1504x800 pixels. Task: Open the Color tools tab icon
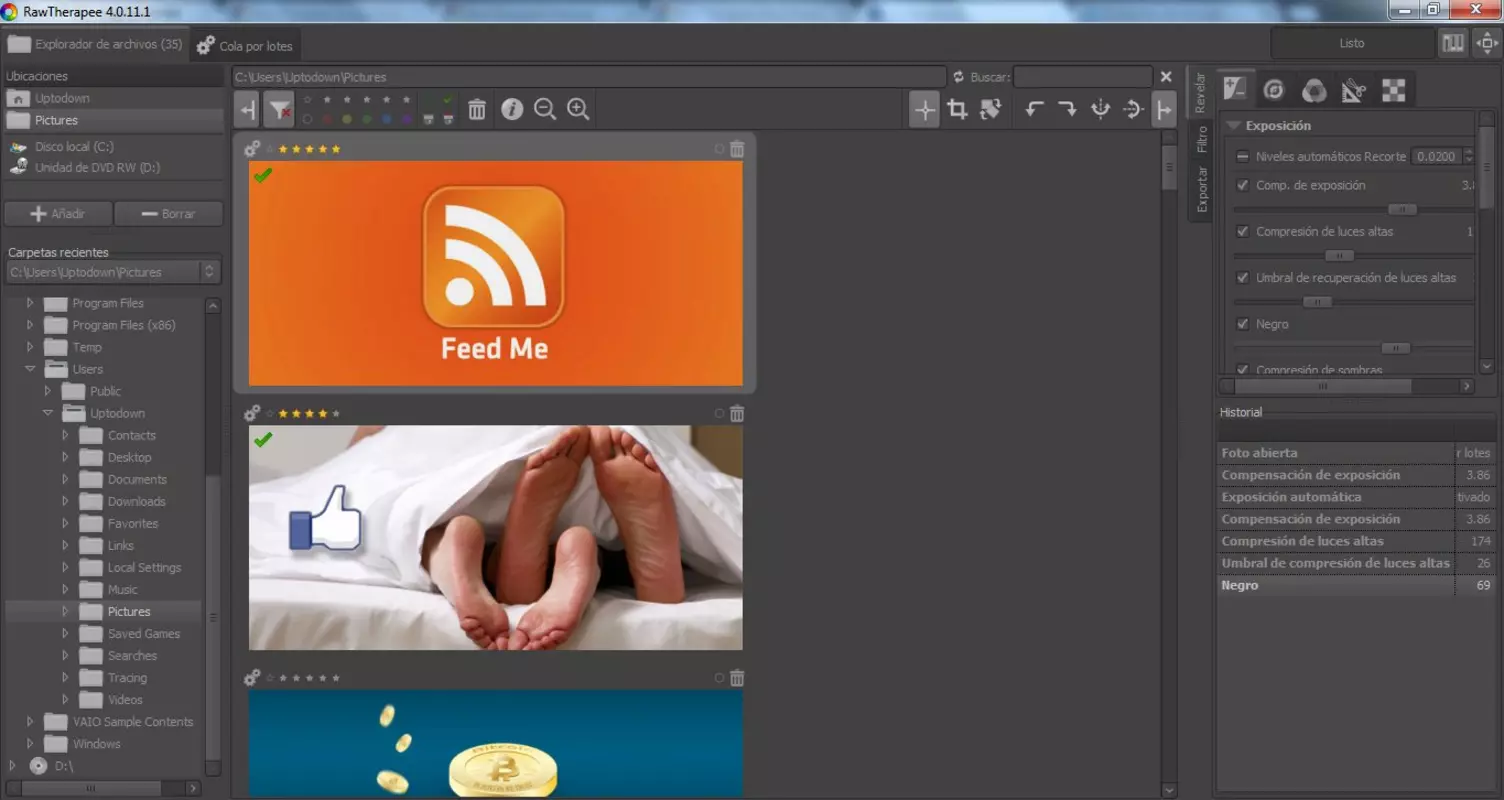1314,90
